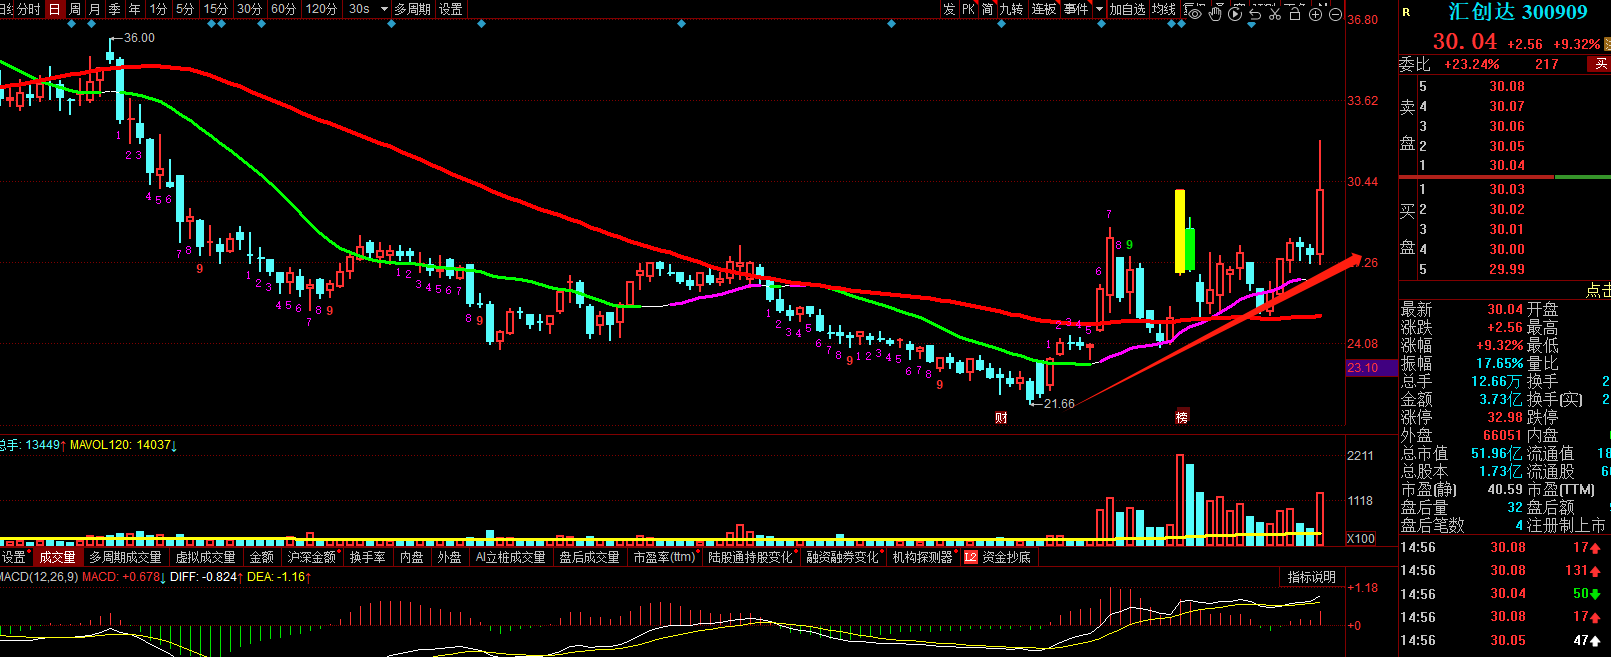
Task: Open indicator 设置 at volume panel tabs
Action: coord(14,557)
